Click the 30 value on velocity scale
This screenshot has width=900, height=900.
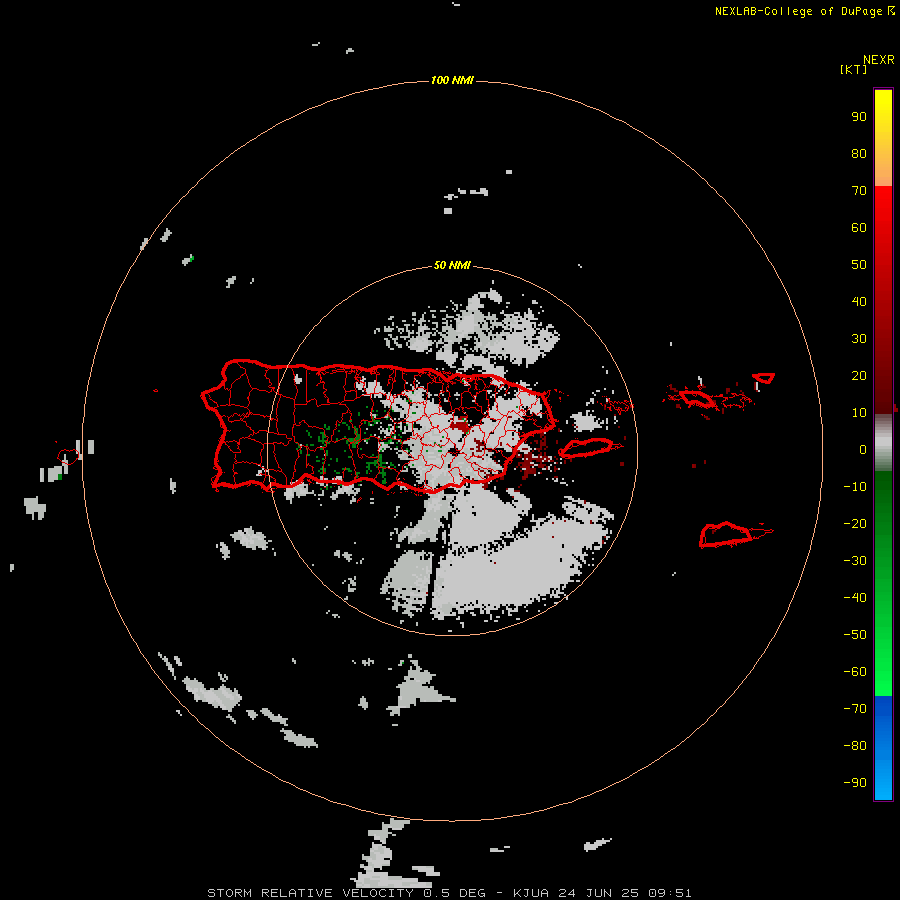tap(859, 339)
